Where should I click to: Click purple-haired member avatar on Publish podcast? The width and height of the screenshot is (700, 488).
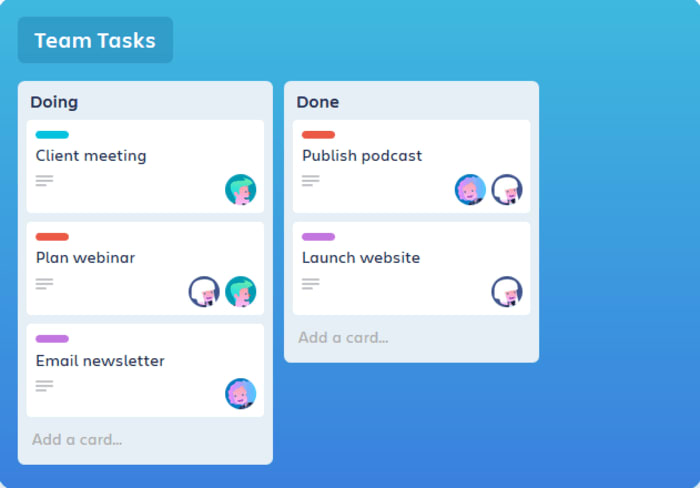coord(470,190)
